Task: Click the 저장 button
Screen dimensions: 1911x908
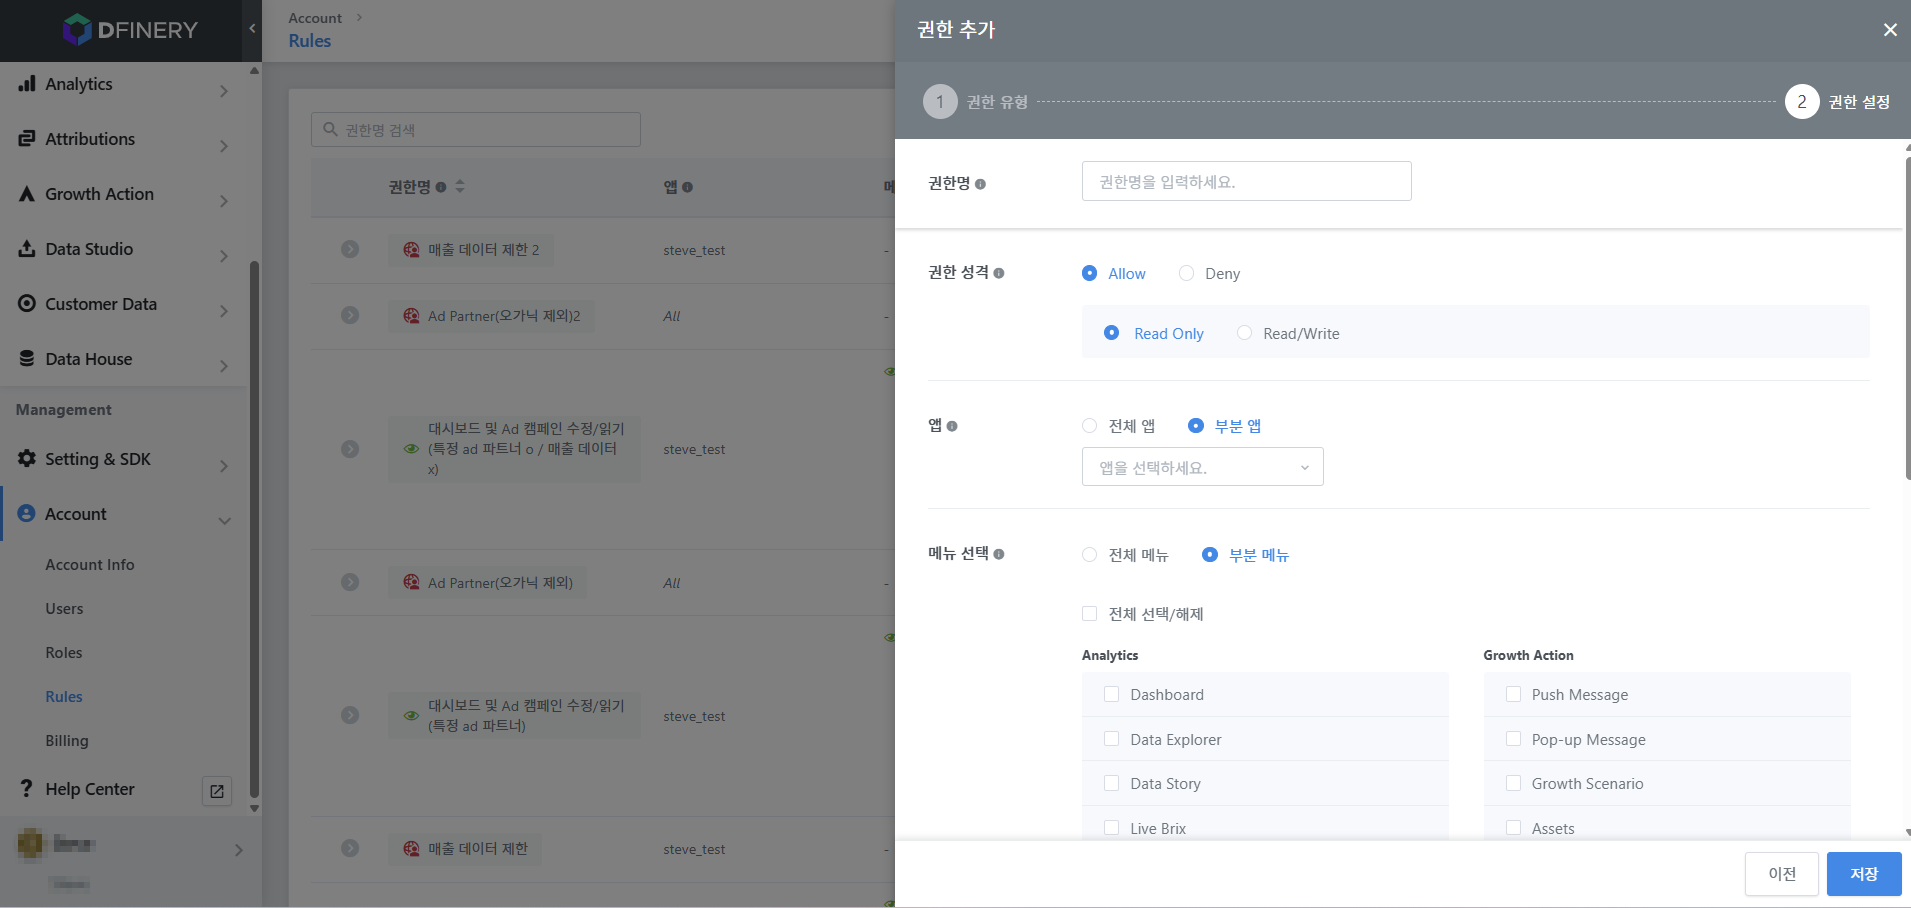Action: click(x=1864, y=874)
